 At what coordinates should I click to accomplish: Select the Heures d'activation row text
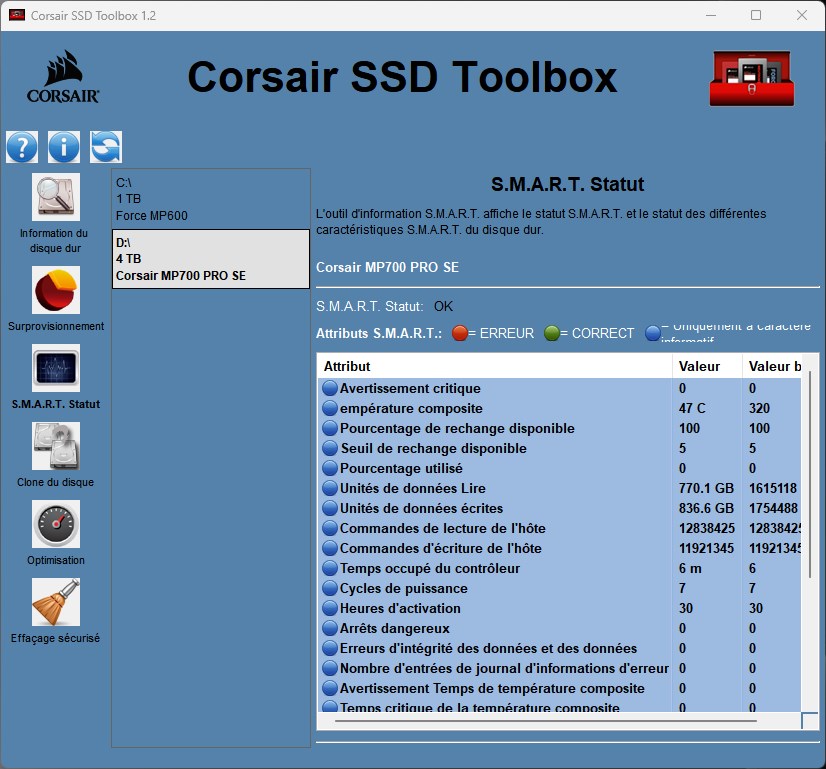(400, 608)
